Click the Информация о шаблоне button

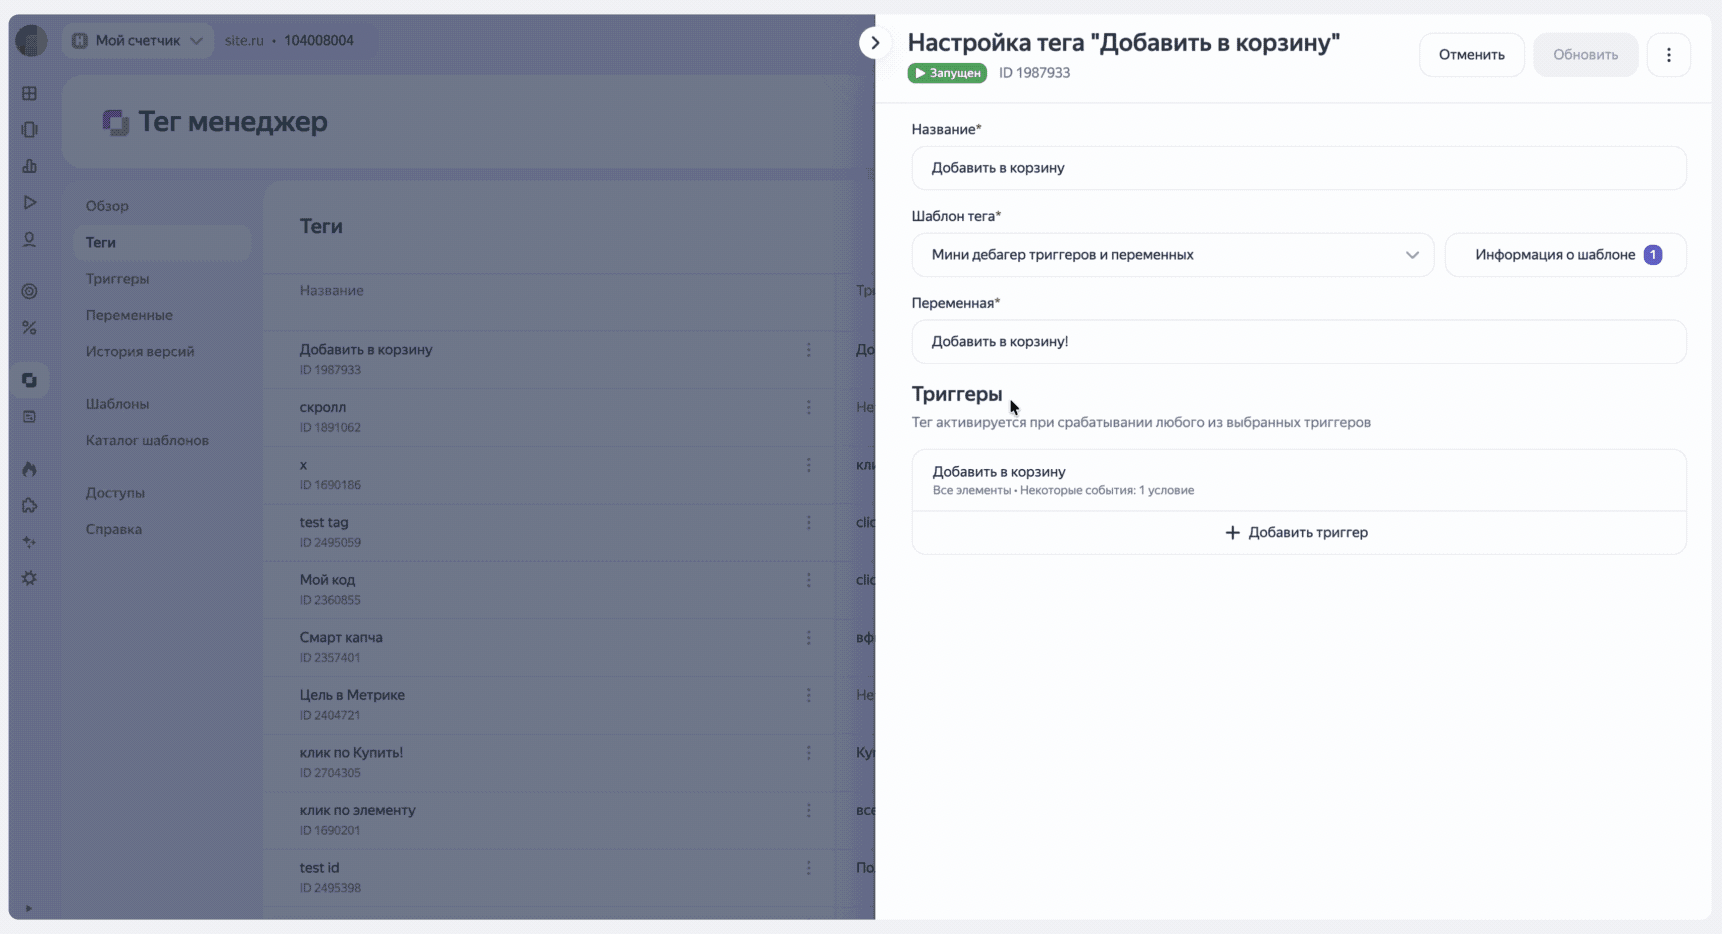point(1565,255)
